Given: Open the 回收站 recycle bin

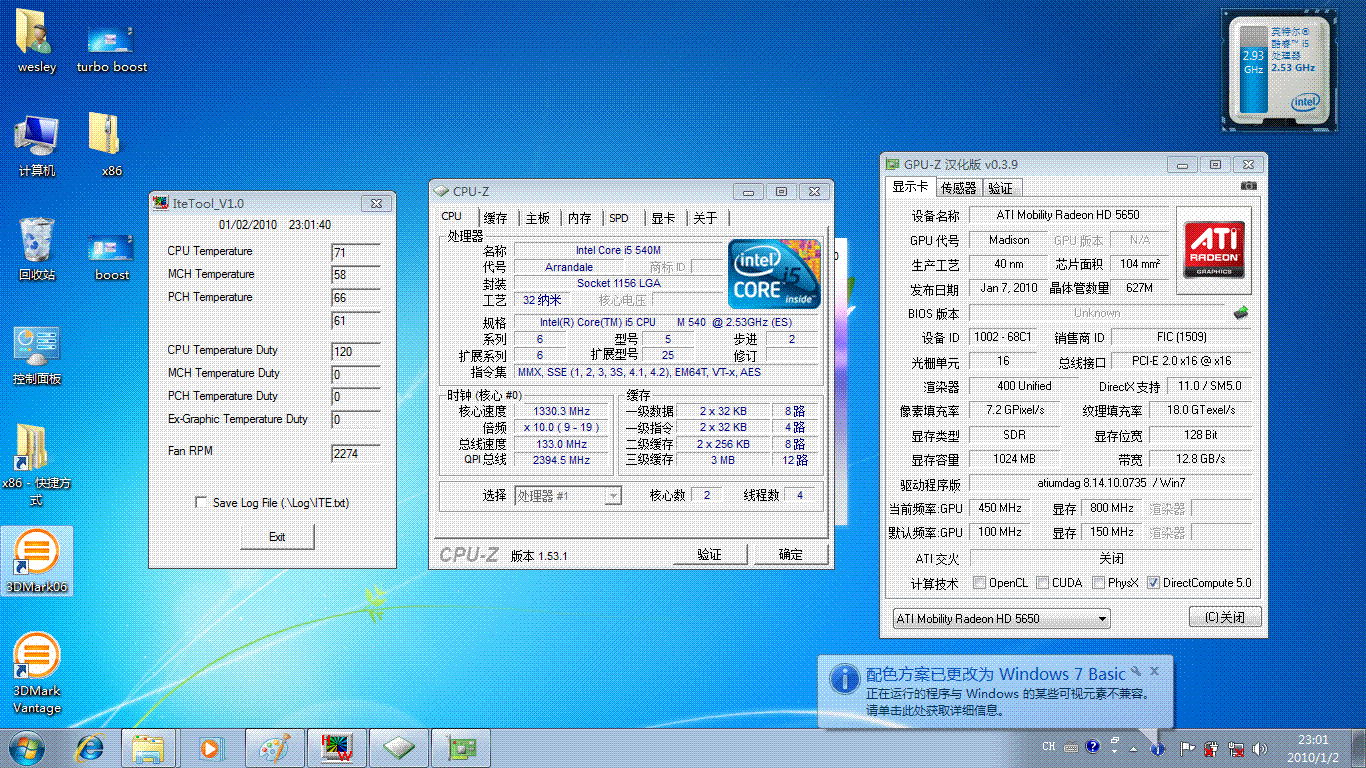Looking at the screenshot, I should point(36,249).
